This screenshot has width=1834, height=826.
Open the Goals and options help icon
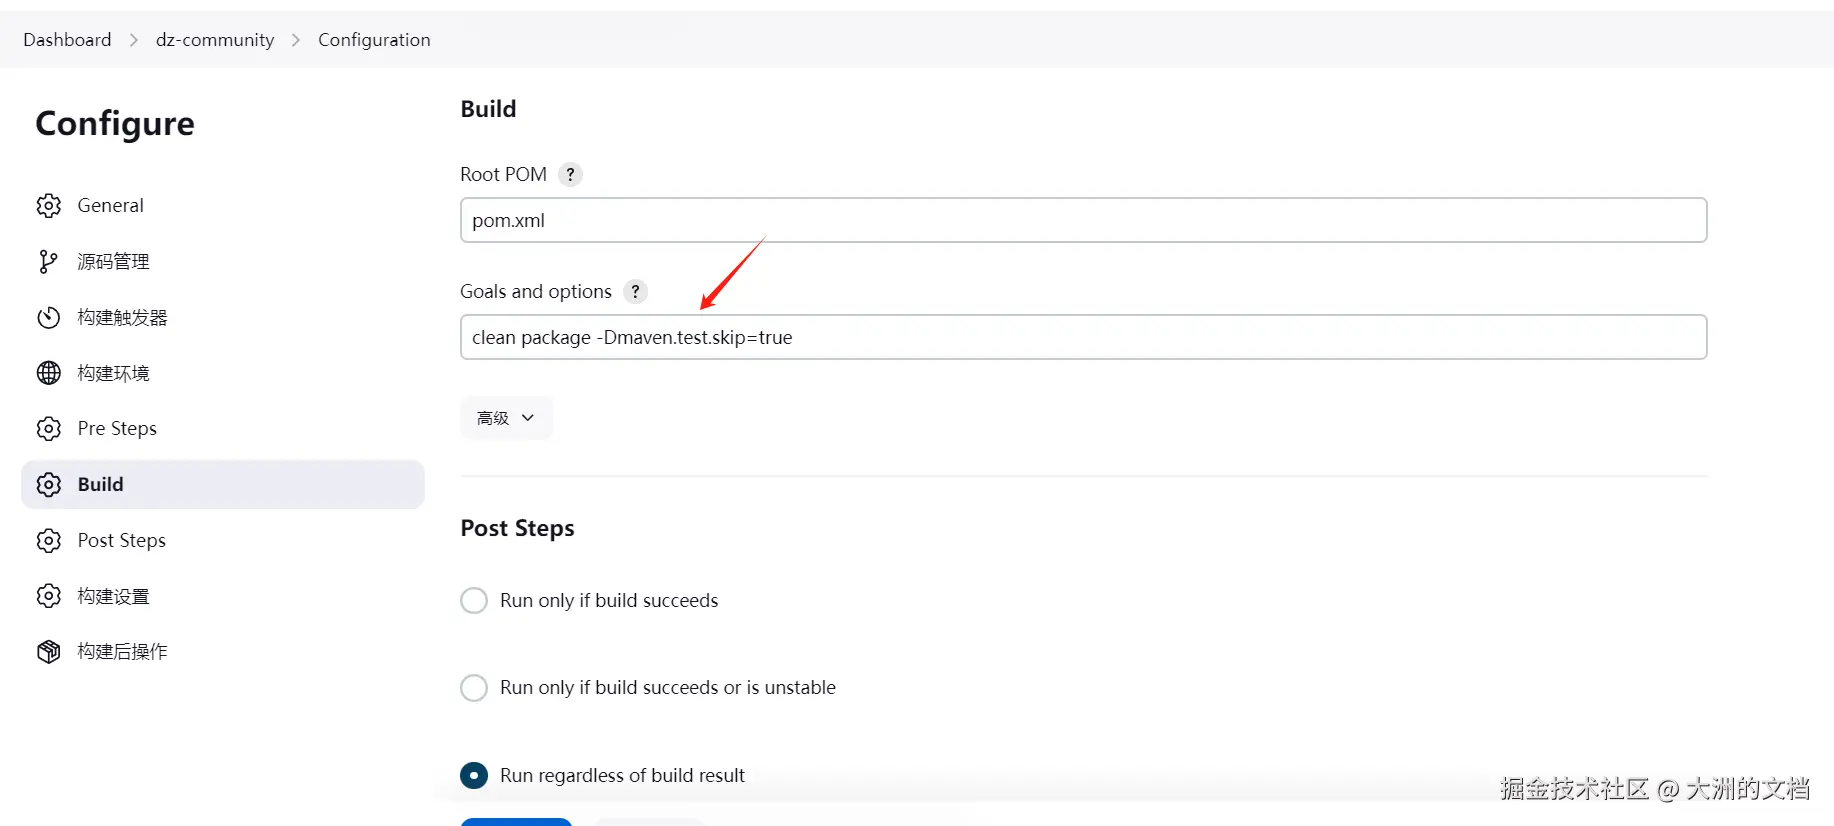pos(635,292)
